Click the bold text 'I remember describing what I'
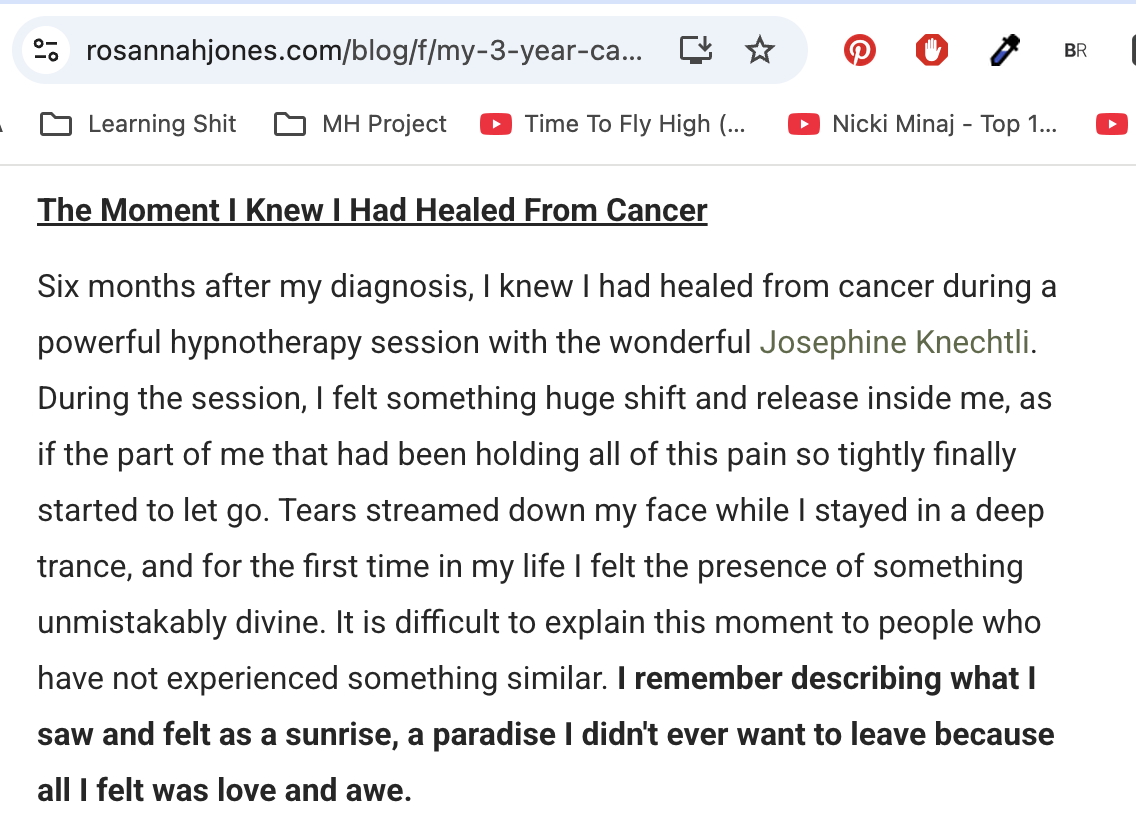 click(x=826, y=679)
